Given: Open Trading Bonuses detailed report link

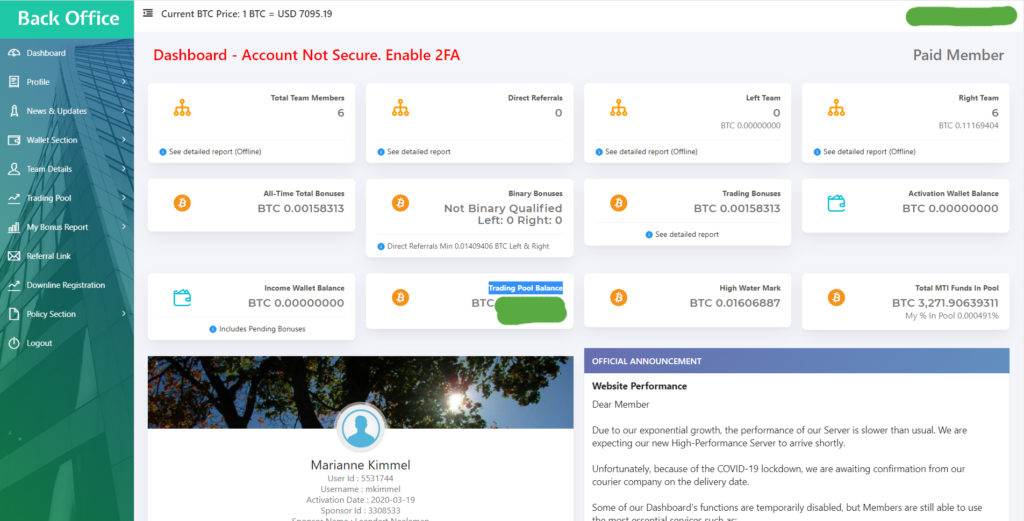Looking at the screenshot, I should point(682,234).
